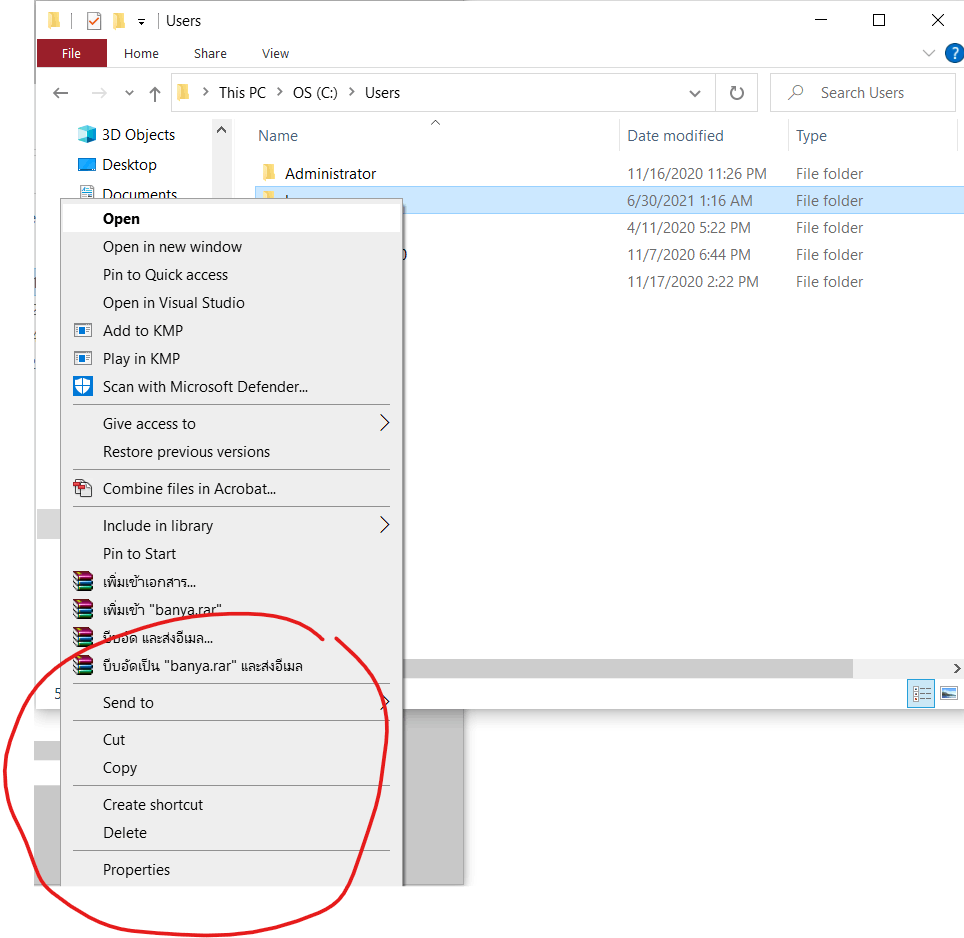Choose Create shortcut
Viewport: 964px width, 938px height.
[232, 805]
